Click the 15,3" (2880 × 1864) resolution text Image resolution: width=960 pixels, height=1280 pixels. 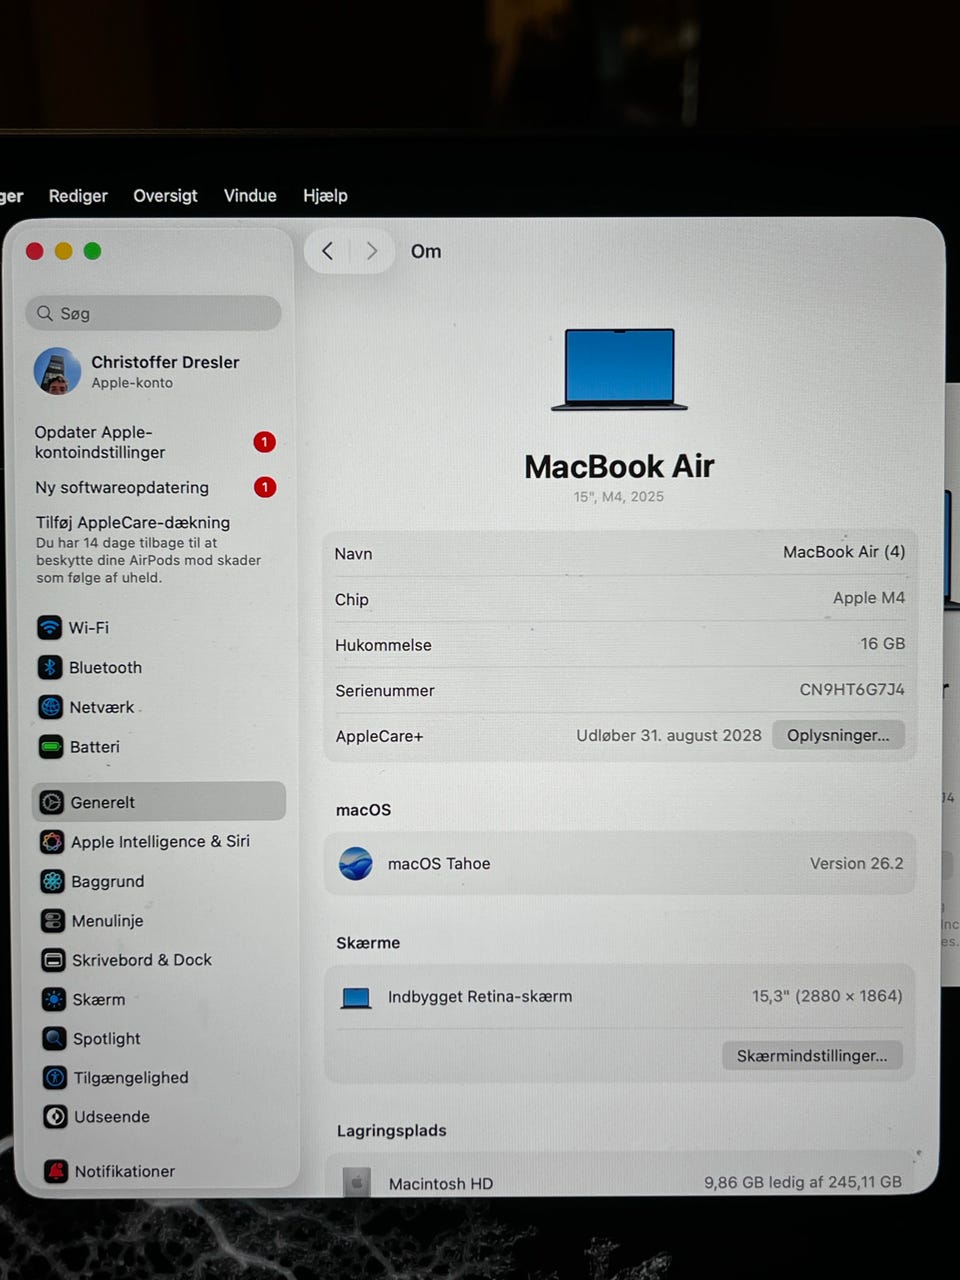(827, 996)
